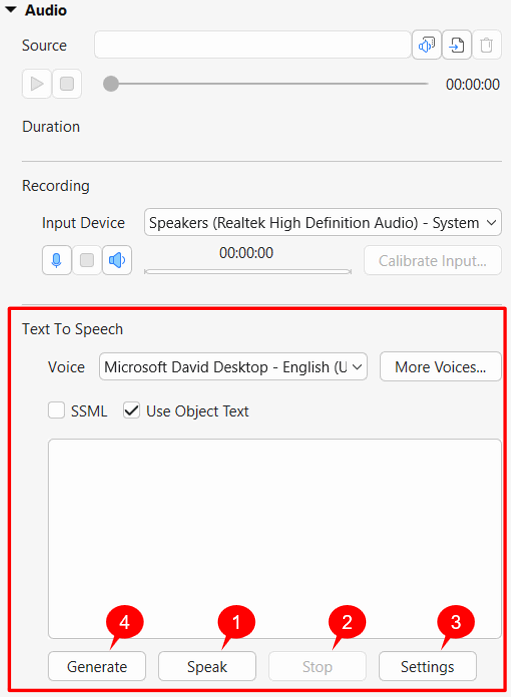This screenshot has height=697, width=511.
Task: Click the Stop text to speech button
Action: click(317, 666)
